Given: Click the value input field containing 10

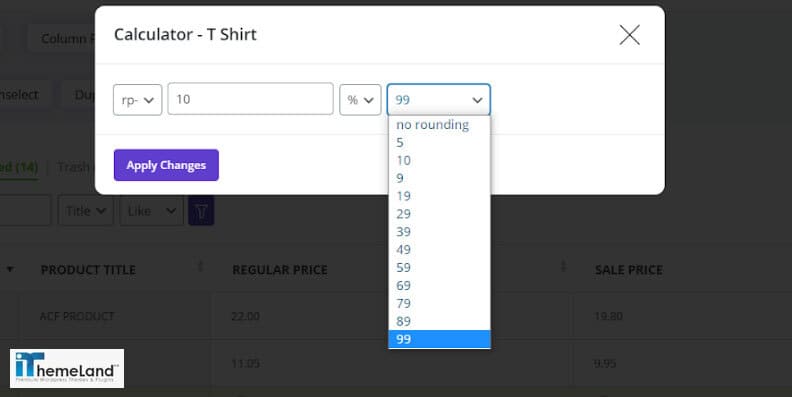Looking at the screenshot, I should tap(251, 99).
